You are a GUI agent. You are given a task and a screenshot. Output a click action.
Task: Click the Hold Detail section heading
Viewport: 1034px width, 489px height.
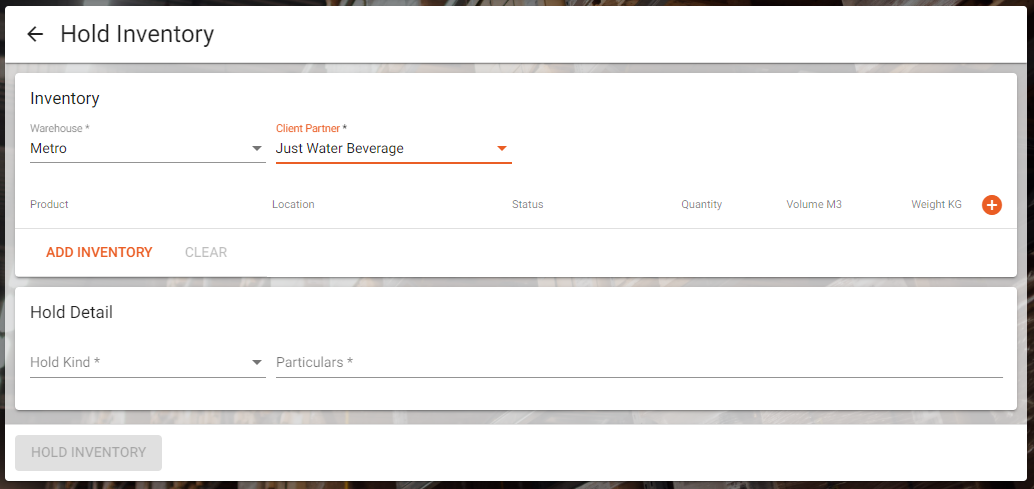71,312
